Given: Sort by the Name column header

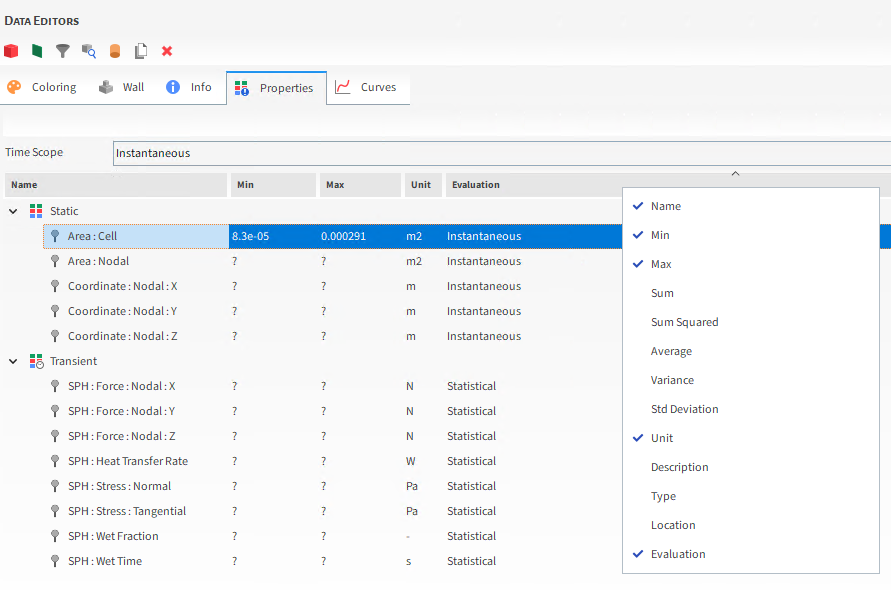Looking at the screenshot, I should coord(116,185).
